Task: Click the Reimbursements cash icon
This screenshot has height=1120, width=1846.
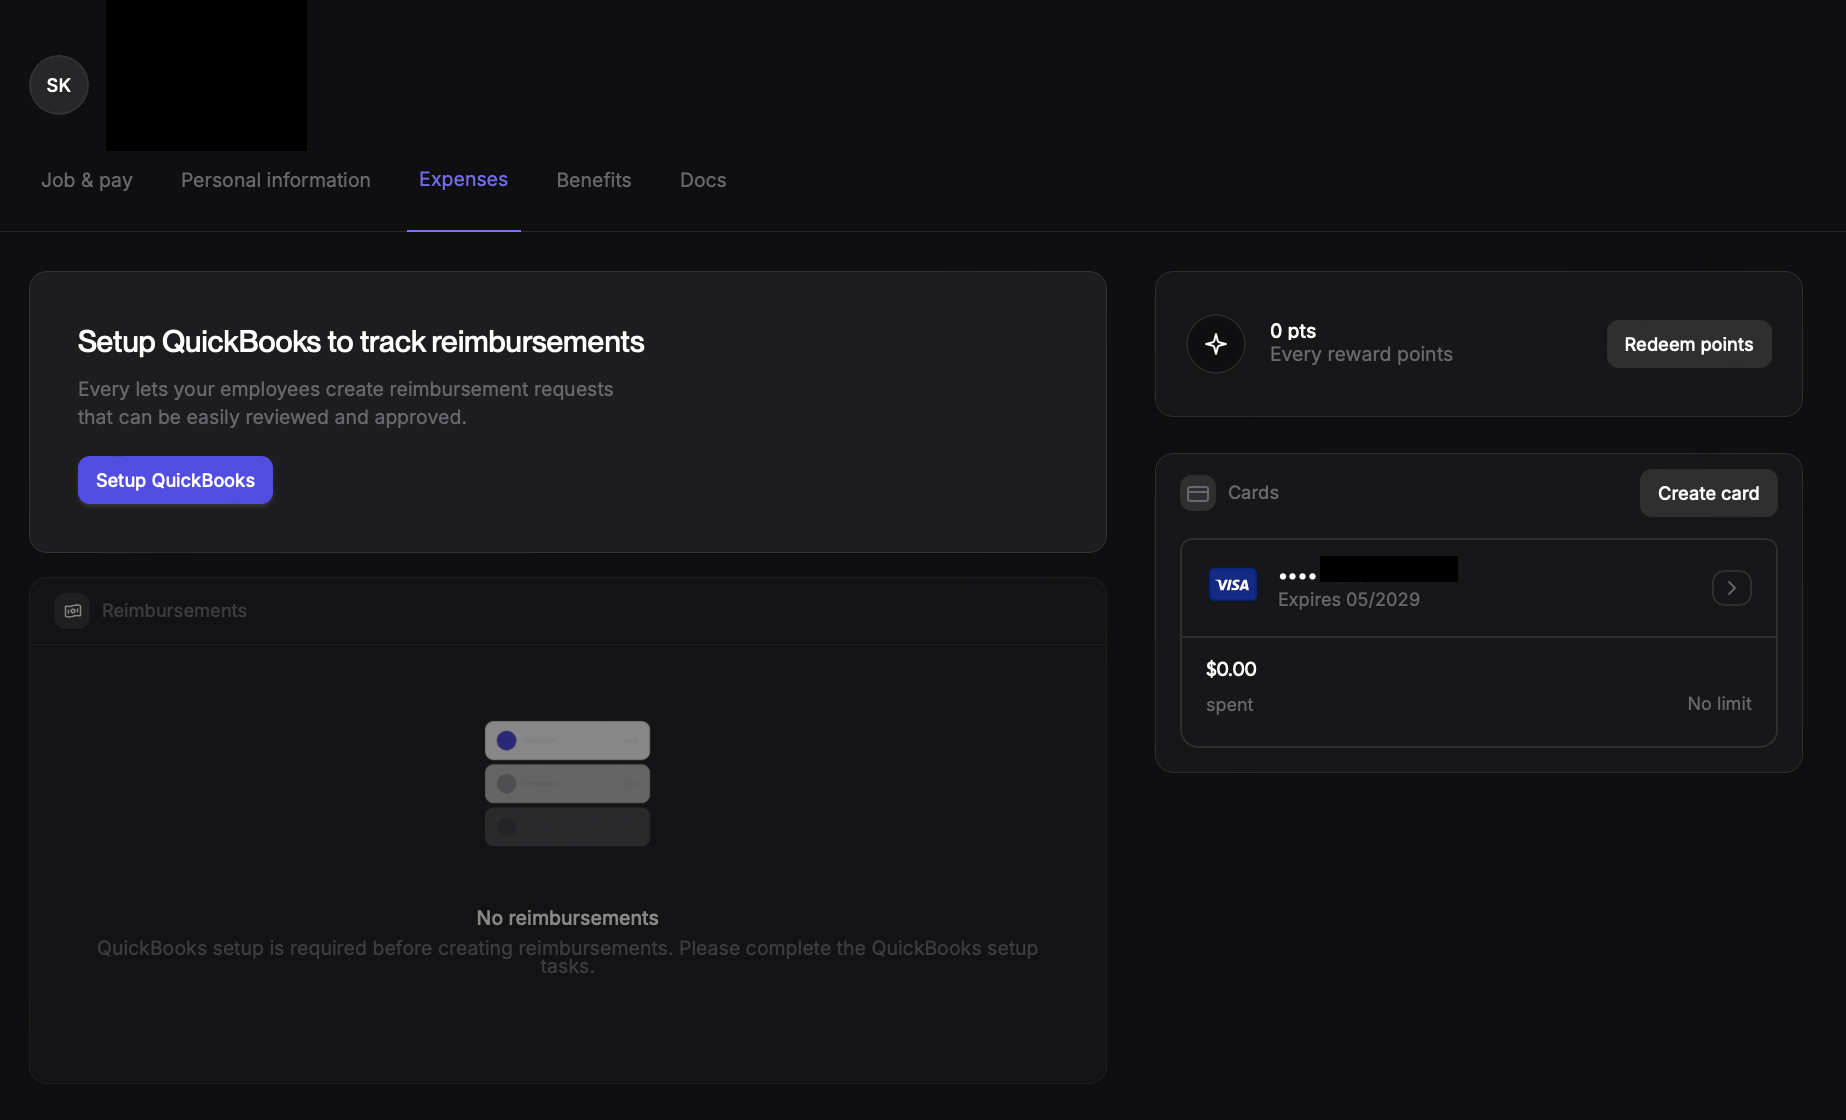Action: (73, 611)
